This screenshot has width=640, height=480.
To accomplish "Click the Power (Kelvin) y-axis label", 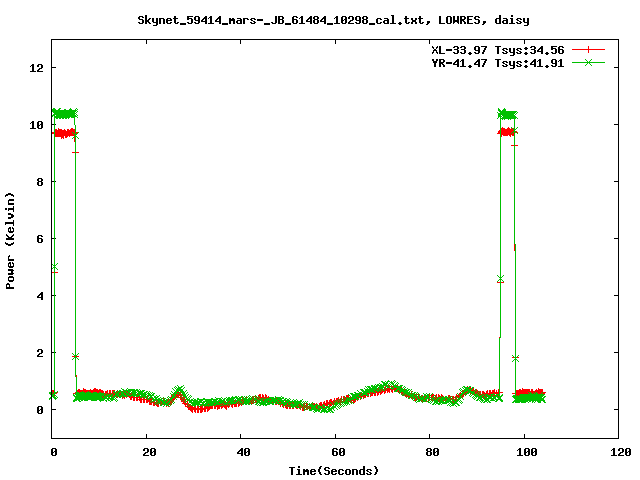I will (x=10, y=240).
